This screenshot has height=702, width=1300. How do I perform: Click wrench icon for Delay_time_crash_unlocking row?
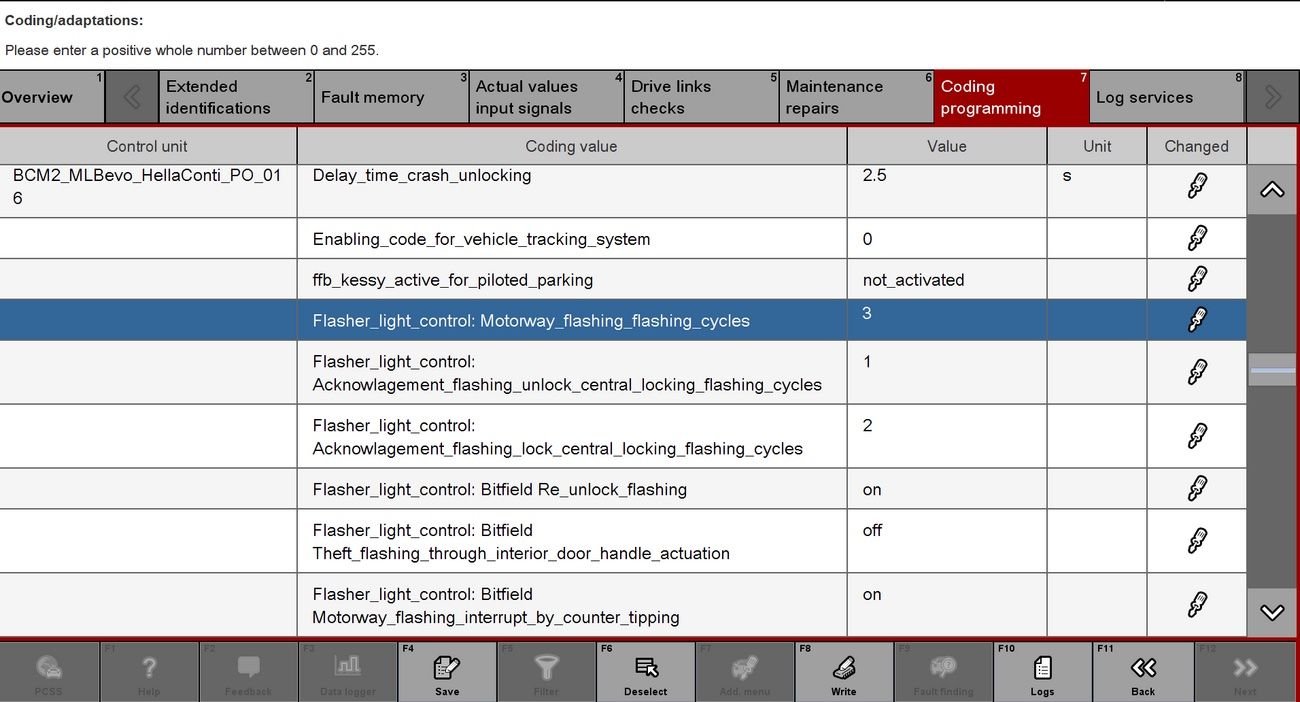click(x=1196, y=186)
